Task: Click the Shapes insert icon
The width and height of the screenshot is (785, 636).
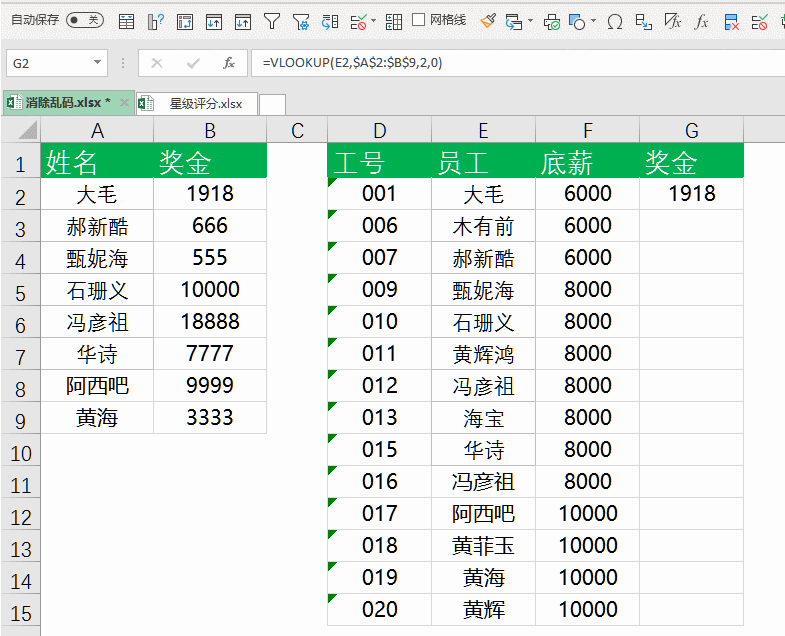Action: [x=577, y=22]
